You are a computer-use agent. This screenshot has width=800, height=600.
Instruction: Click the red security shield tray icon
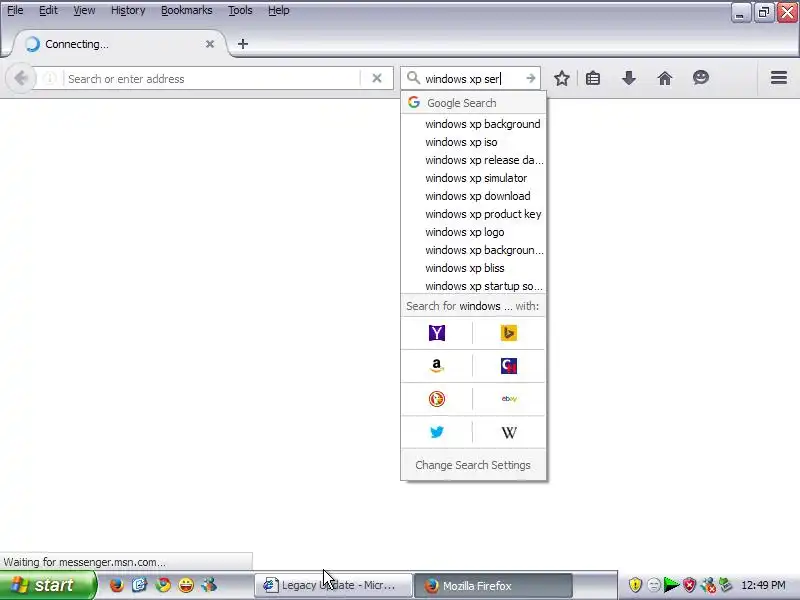(690, 585)
